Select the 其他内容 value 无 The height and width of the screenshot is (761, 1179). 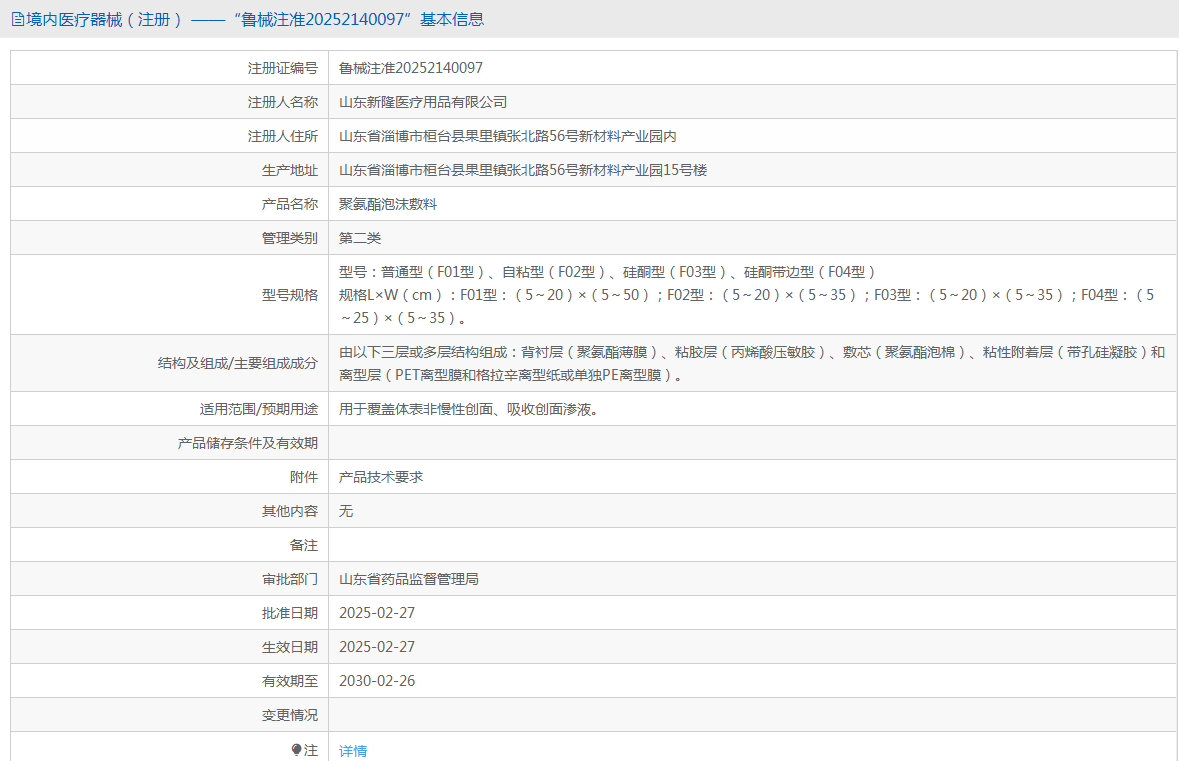coord(345,511)
